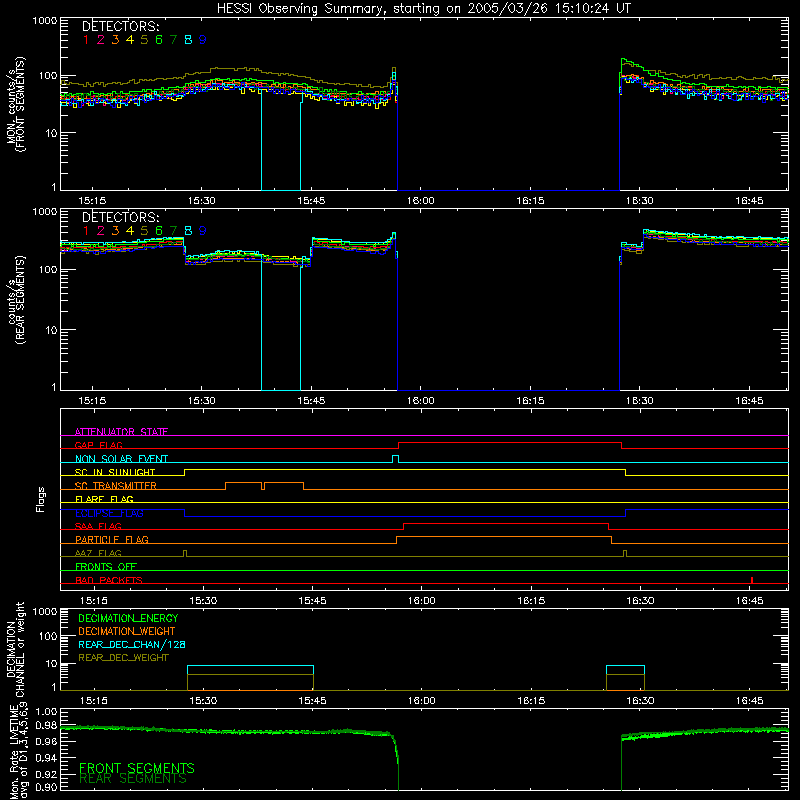The height and width of the screenshot is (800, 800).
Task: Click the FLARE_FLAG label
Action: pos(104,499)
